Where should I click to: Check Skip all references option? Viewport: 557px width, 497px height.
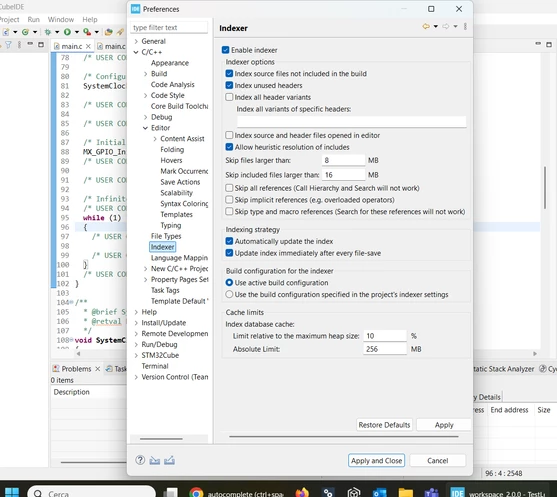(229, 188)
